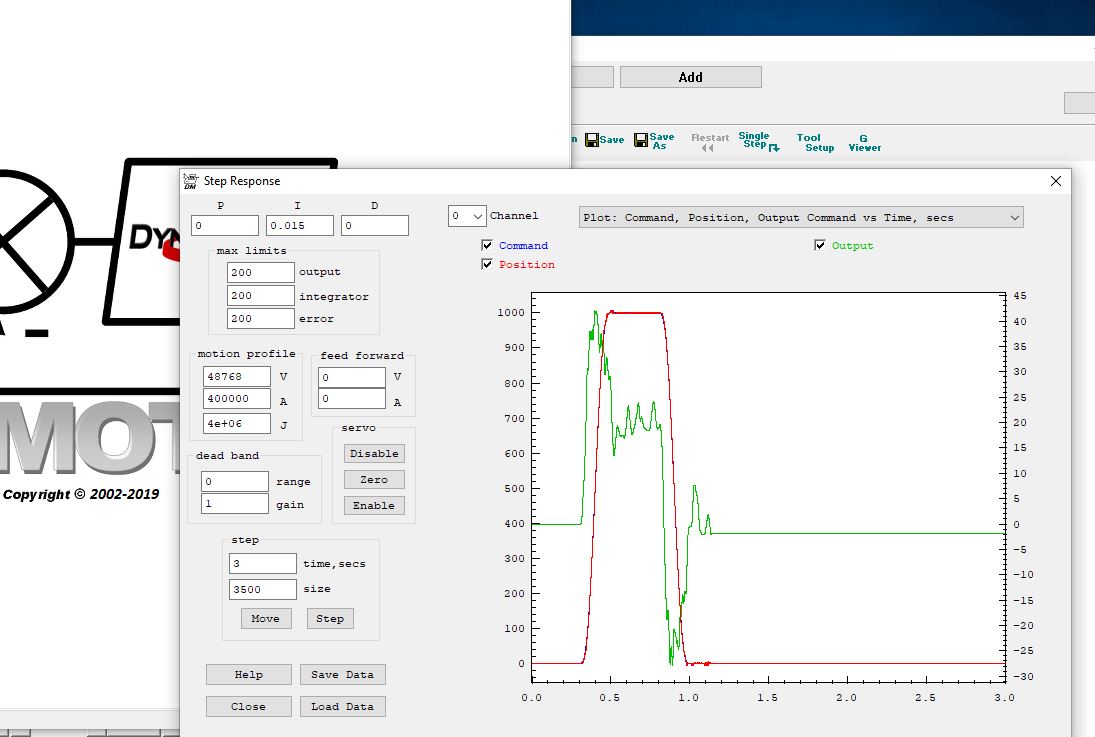Image resolution: width=1095 pixels, height=737 pixels.
Task: Open the Channel dropdown
Action: (x=467, y=216)
